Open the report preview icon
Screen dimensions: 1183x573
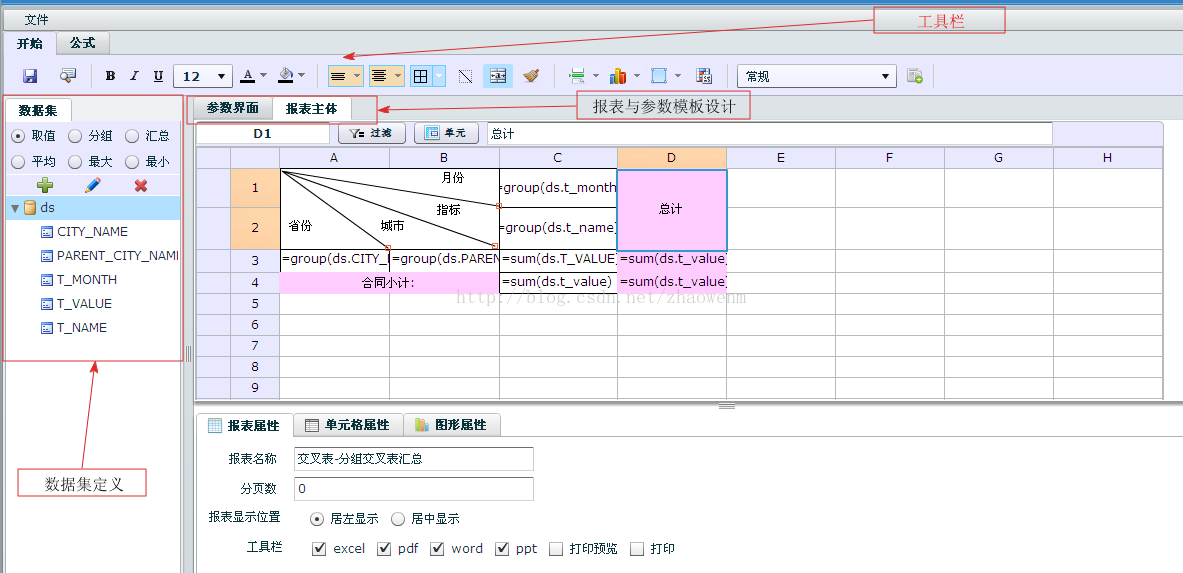[x=69, y=76]
